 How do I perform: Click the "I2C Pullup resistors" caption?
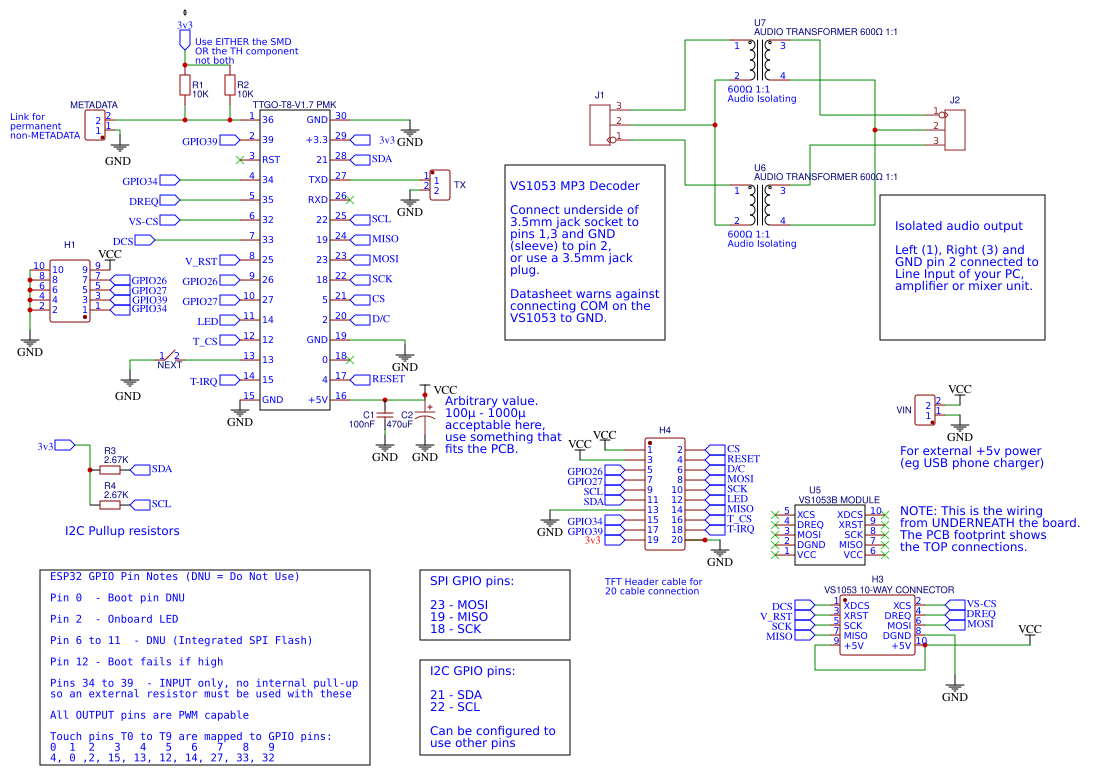[122, 531]
